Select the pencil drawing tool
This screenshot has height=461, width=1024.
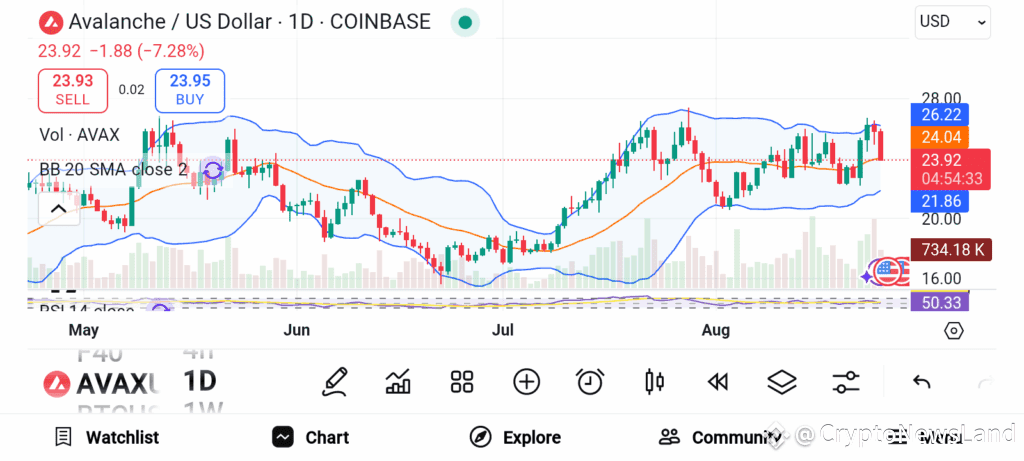tap(335, 382)
